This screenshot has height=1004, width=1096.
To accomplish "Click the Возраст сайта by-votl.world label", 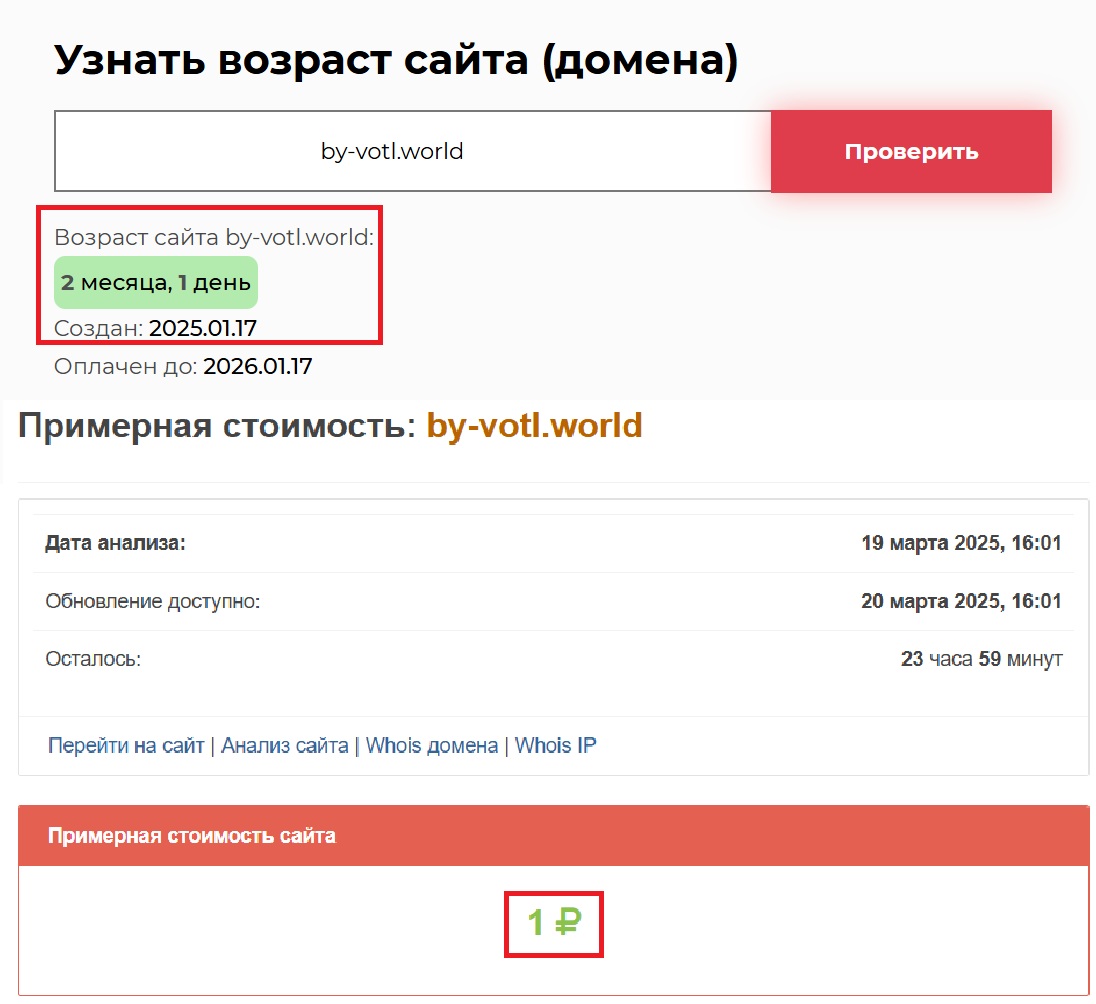I will 213,237.
